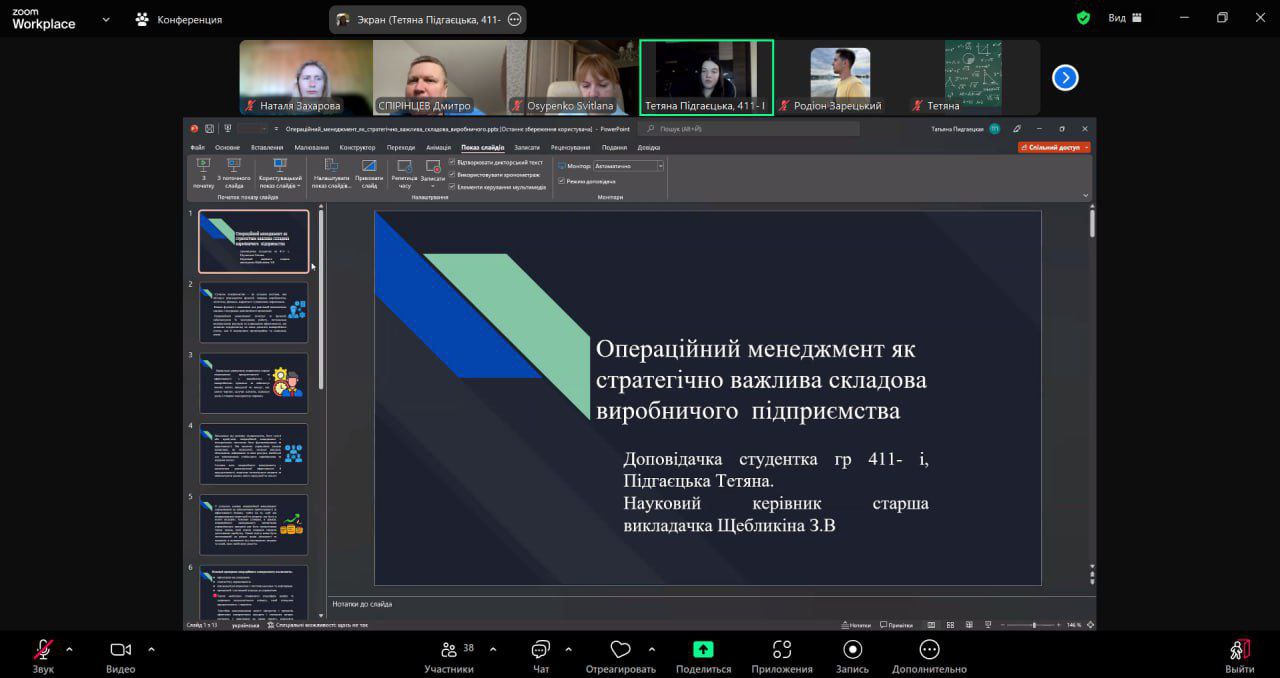
Task: Open the Дополнительно more options icon
Action: pos(929,650)
